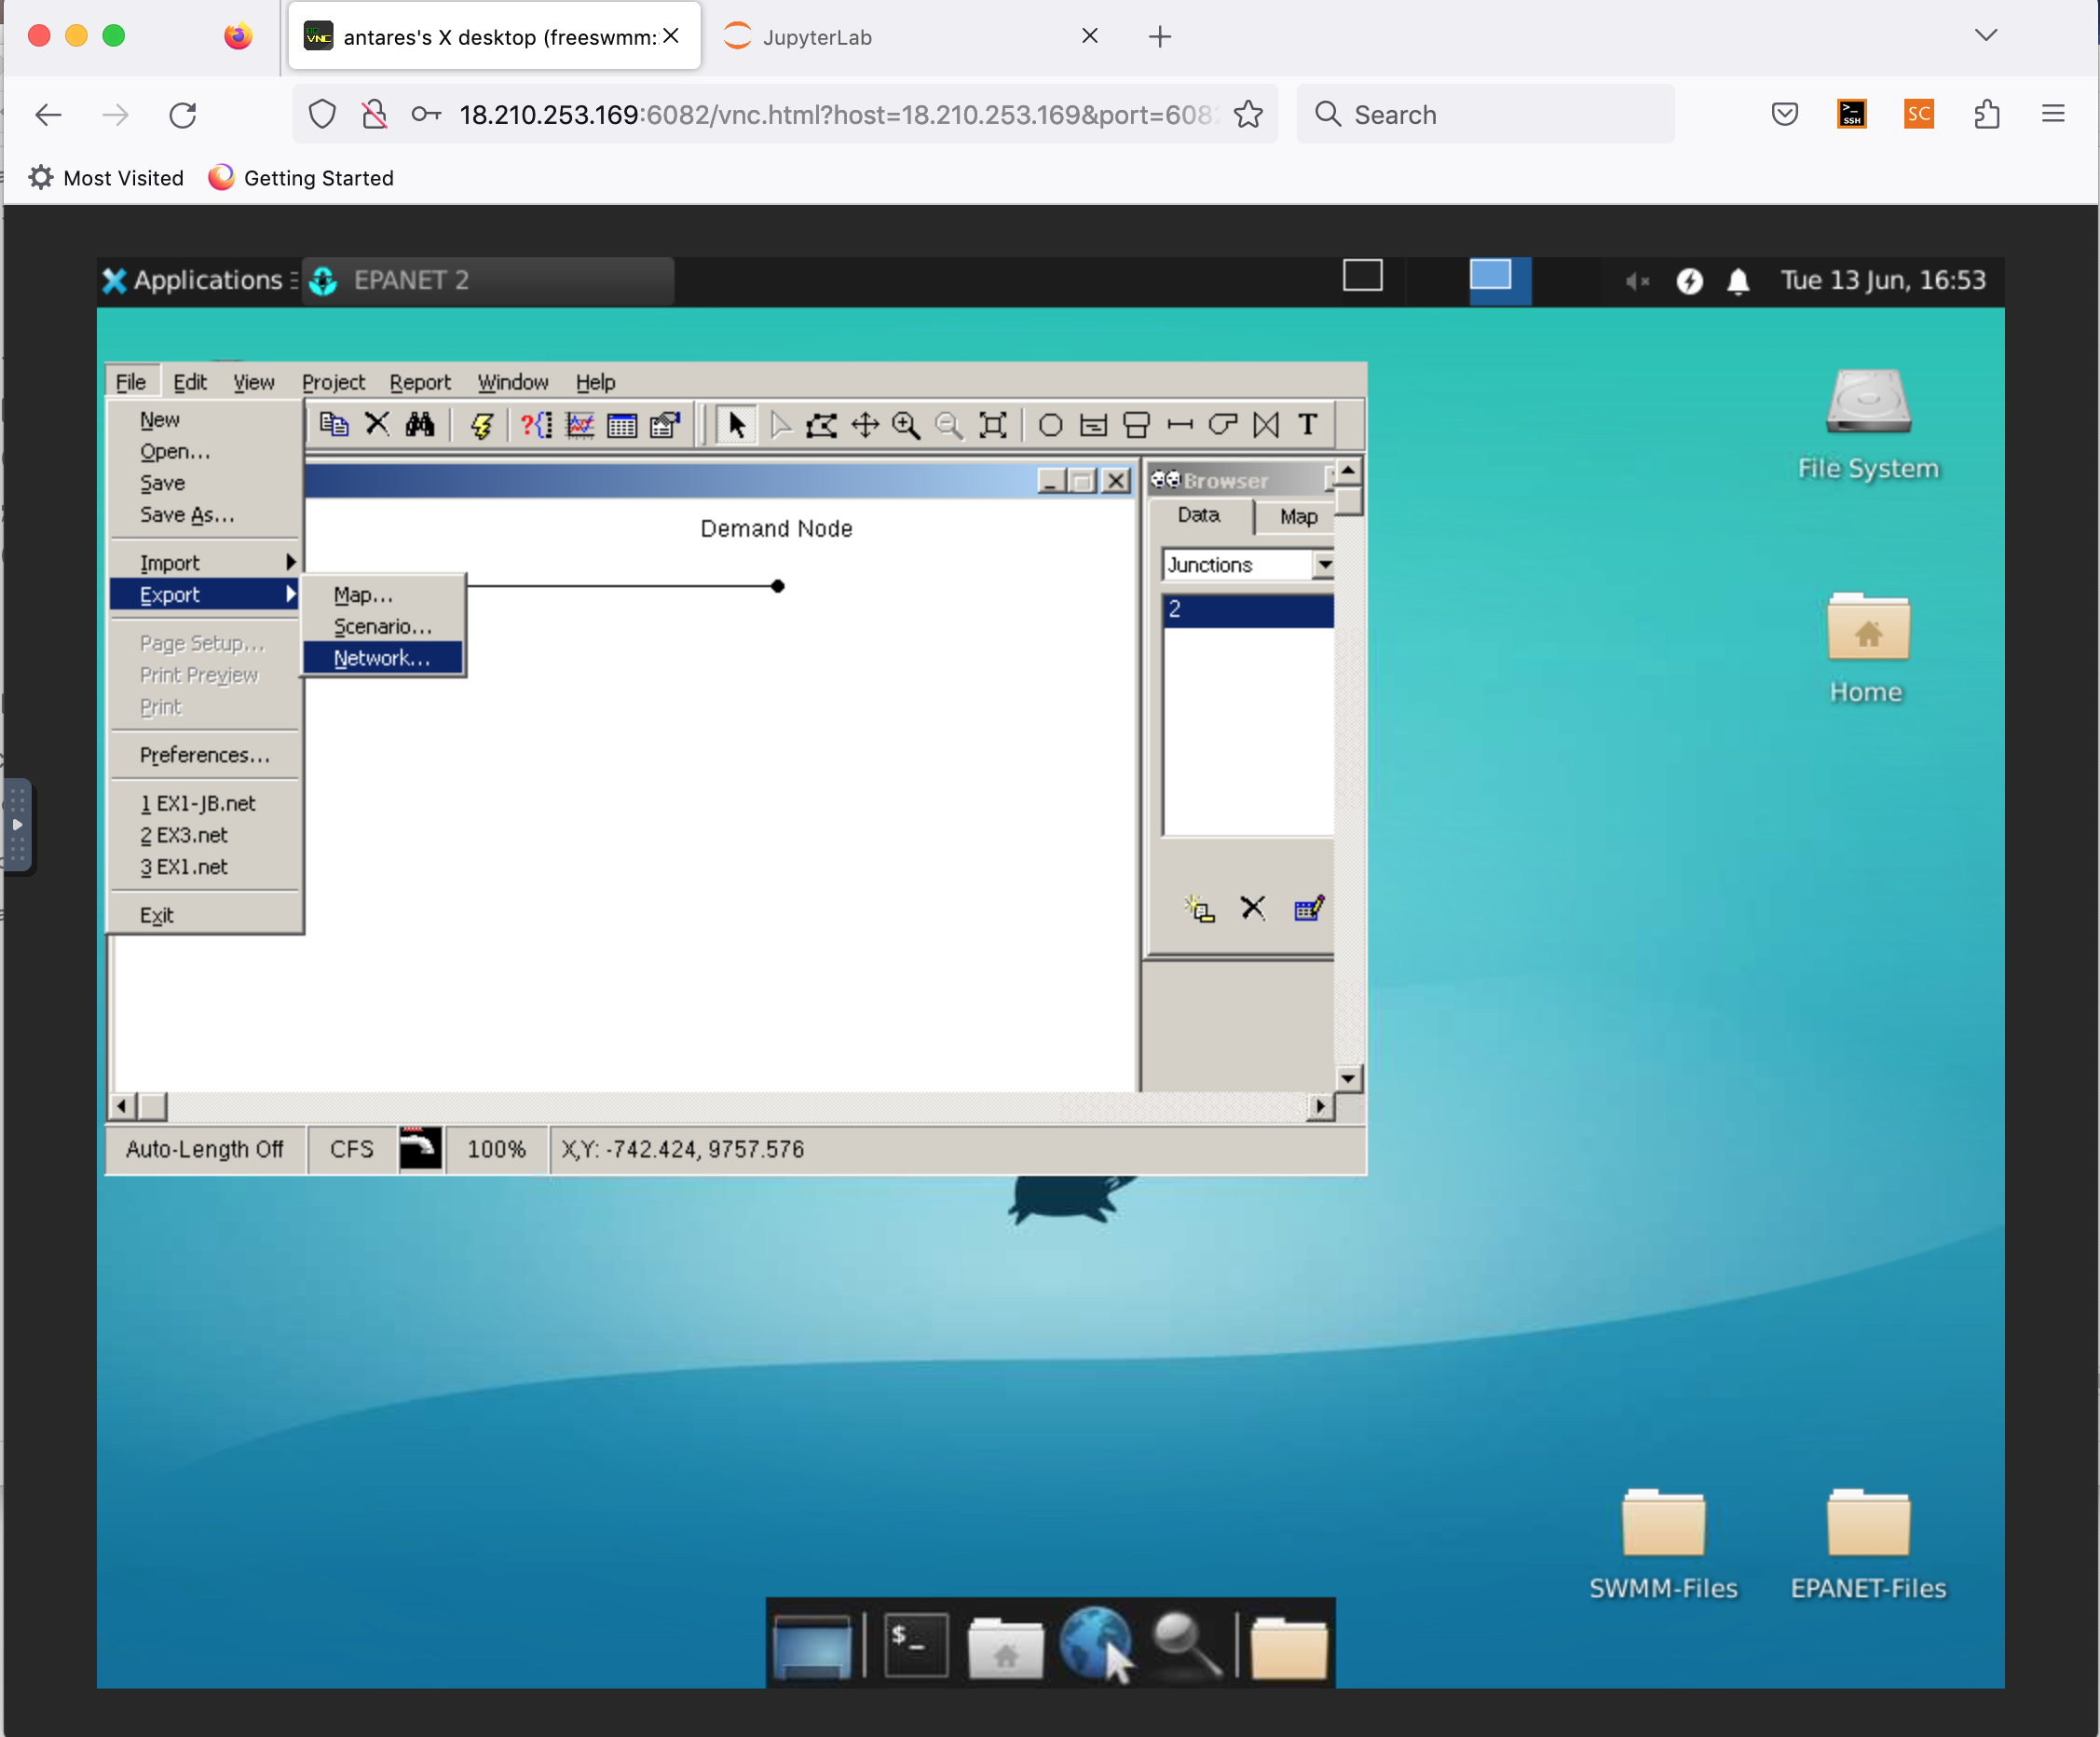This screenshot has height=1737, width=2100.
Task: Click the 100% zoom level status
Action: coord(496,1149)
